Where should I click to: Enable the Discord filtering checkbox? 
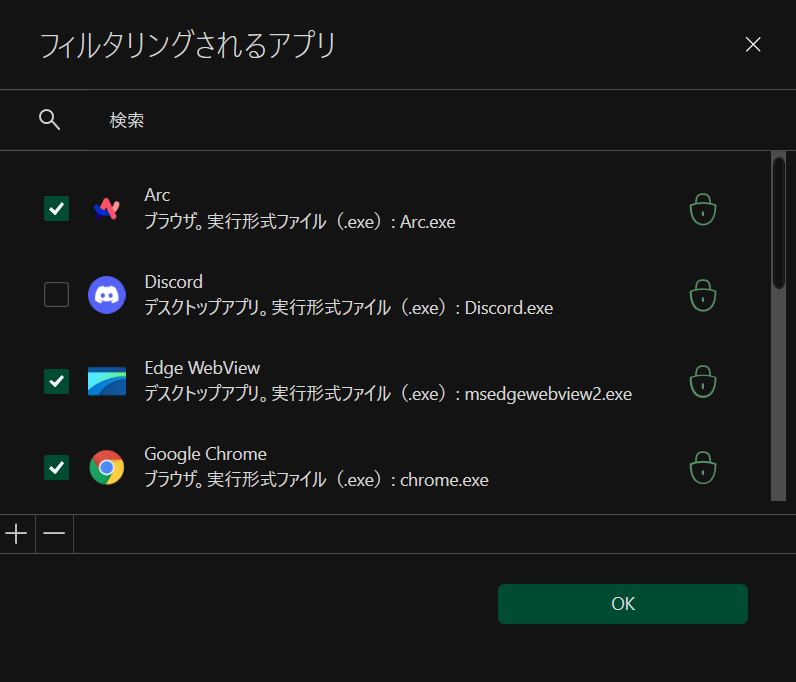pyautogui.click(x=57, y=295)
